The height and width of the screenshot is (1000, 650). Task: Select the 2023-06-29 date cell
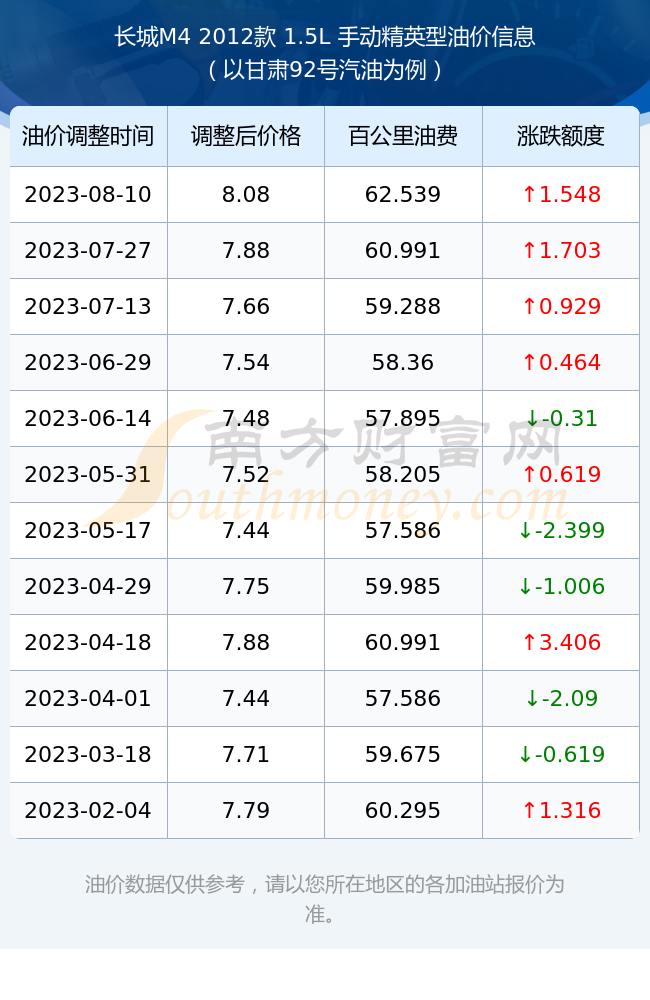89,362
